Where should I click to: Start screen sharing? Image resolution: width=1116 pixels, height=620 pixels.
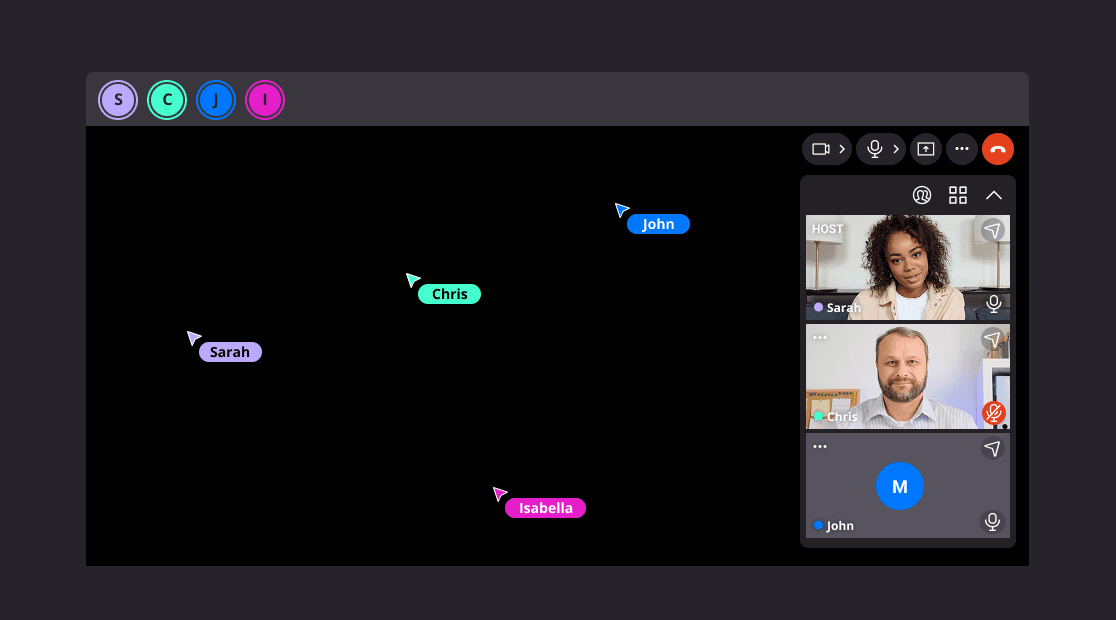point(925,148)
